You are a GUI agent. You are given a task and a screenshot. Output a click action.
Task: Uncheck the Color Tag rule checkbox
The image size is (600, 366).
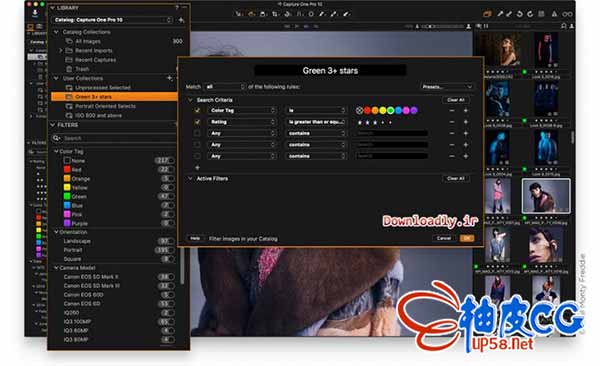click(x=197, y=111)
